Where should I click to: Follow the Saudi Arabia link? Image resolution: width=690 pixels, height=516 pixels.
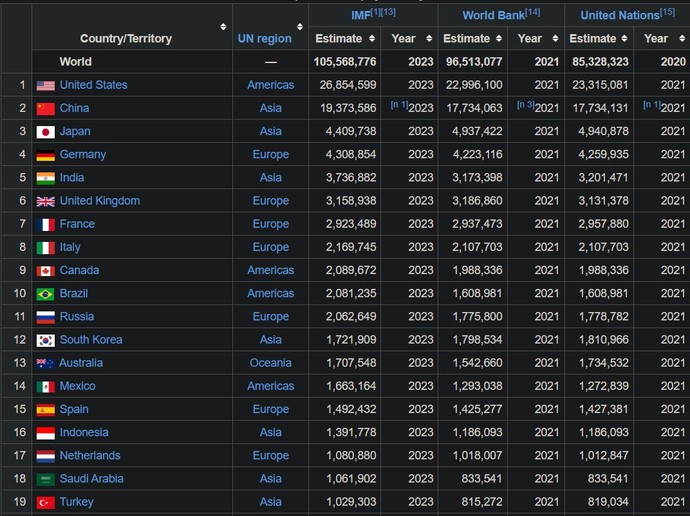[x=92, y=479]
